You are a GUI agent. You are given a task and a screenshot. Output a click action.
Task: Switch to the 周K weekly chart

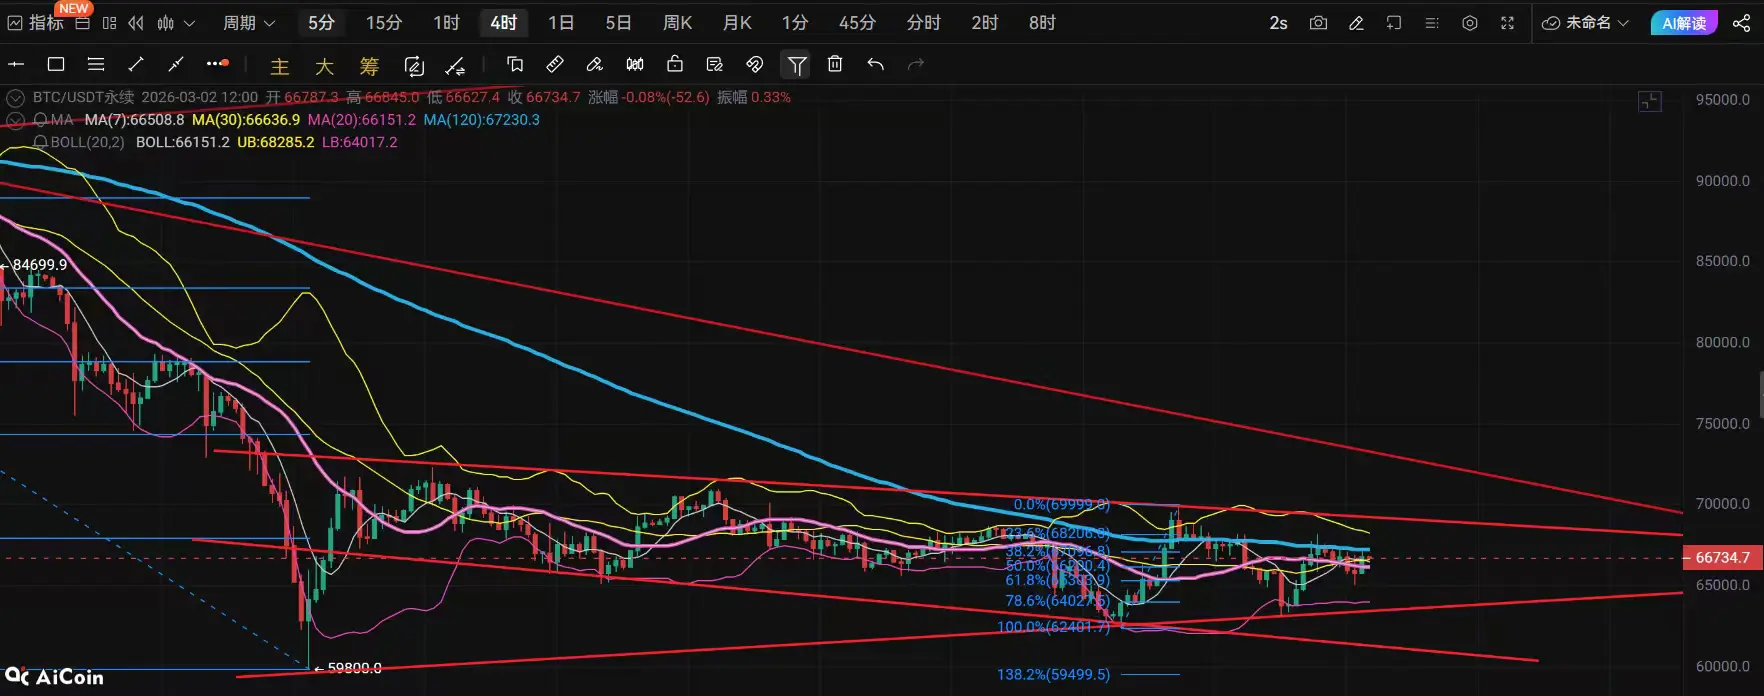[677, 22]
